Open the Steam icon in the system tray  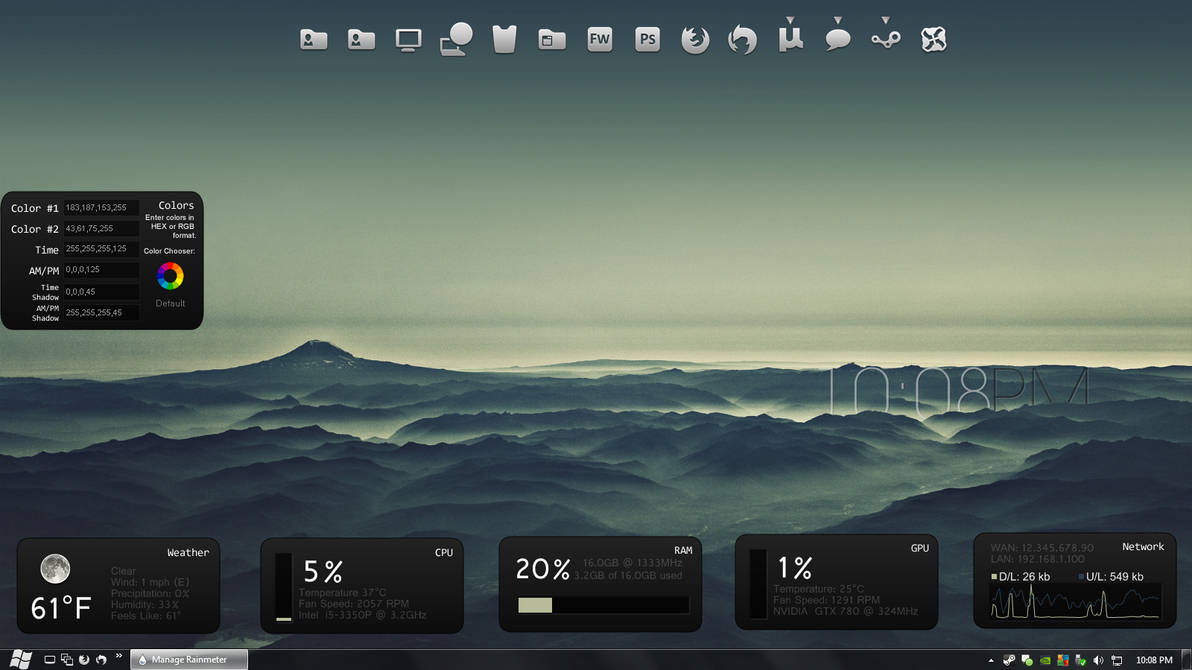click(x=1009, y=660)
